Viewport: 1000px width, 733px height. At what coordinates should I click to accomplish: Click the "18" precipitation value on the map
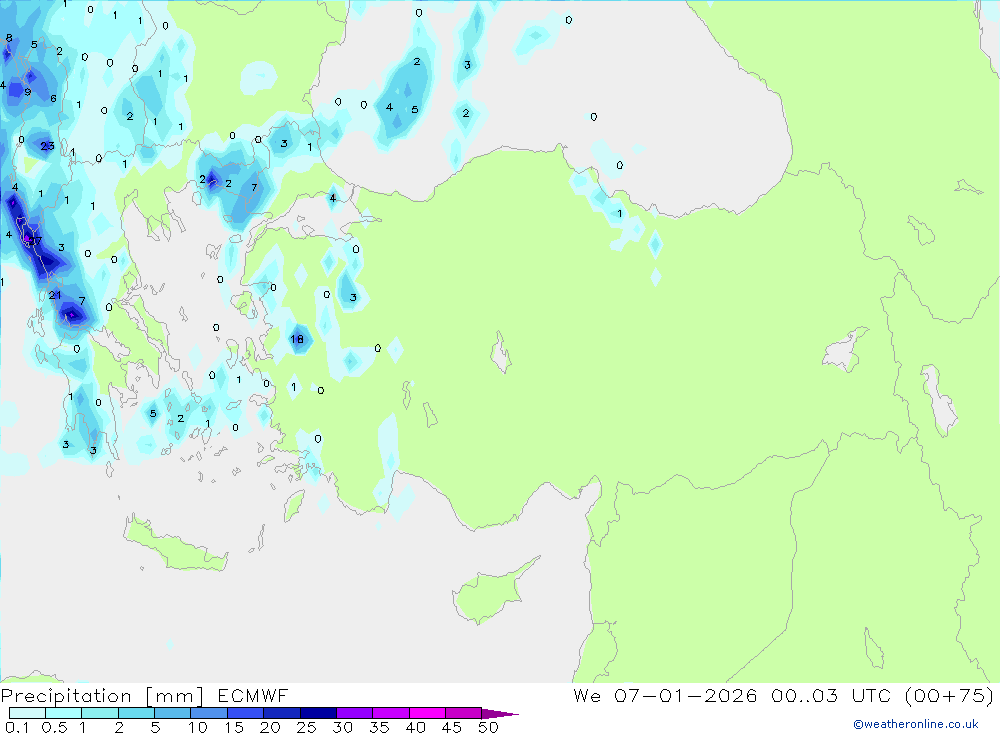pos(297,339)
